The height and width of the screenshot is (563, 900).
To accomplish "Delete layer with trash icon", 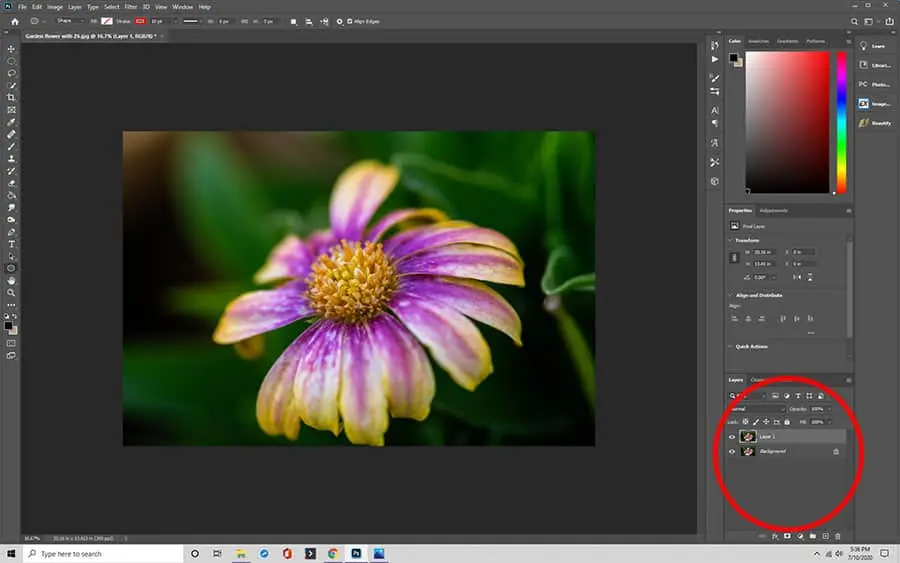I will tap(838, 536).
